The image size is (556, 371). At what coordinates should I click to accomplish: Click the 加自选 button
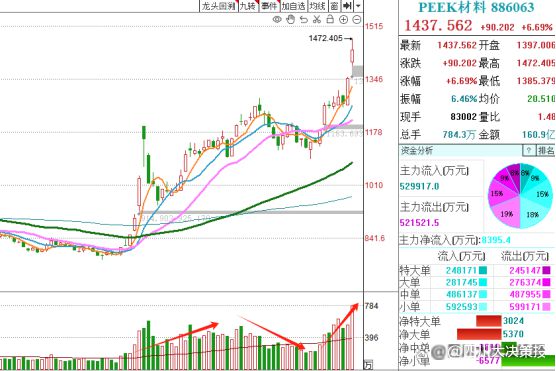point(294,6)
